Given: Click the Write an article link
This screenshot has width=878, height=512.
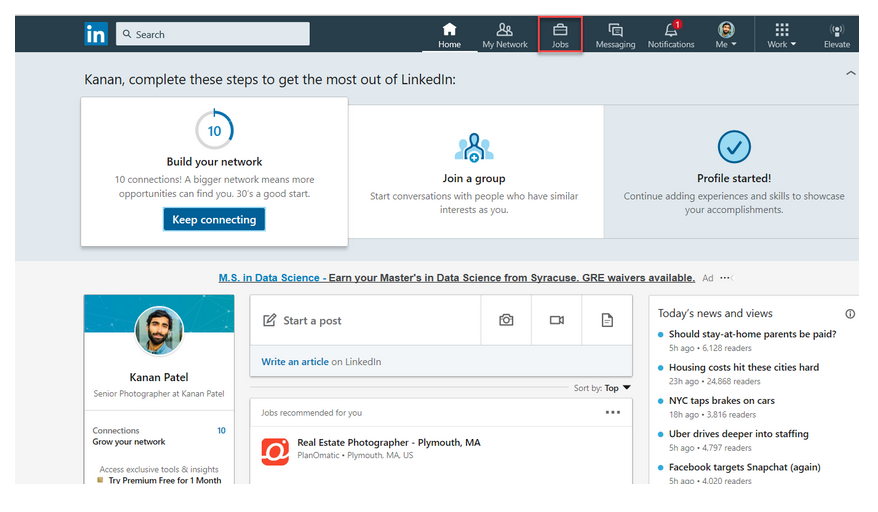Looking at the screenshot, I should (295, 362).
